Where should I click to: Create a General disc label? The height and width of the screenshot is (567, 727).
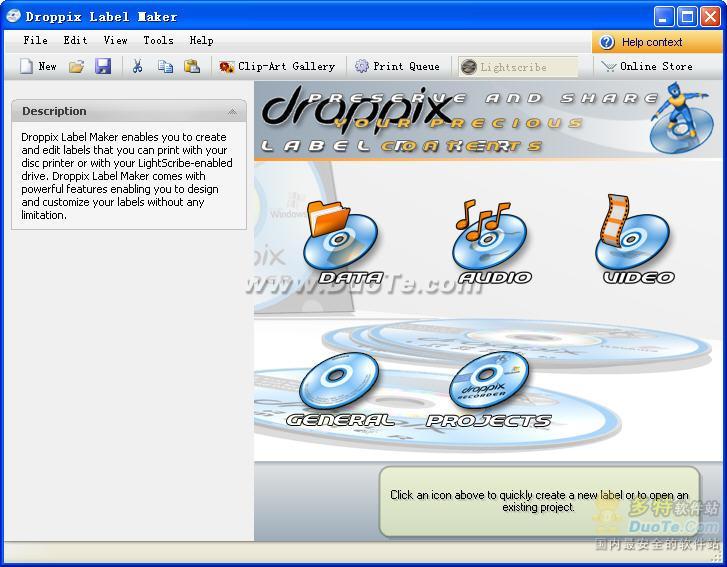340,389
